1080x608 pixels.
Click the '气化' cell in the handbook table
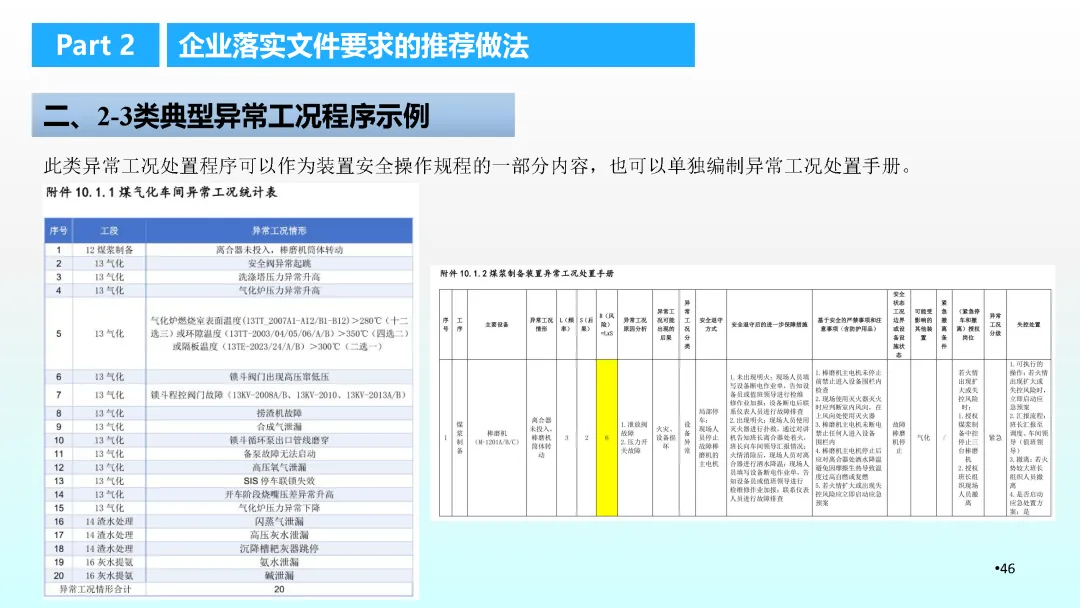click(x=923, y=438)
